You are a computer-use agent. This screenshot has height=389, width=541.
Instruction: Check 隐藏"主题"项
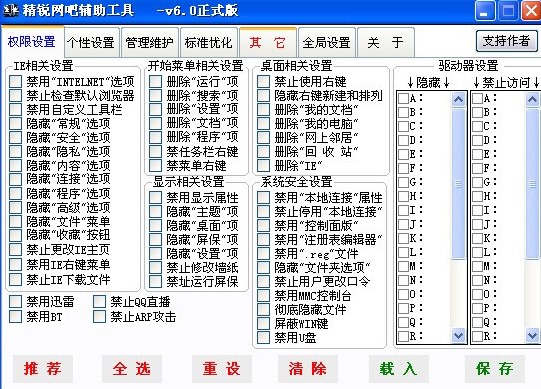coord(156,211)
